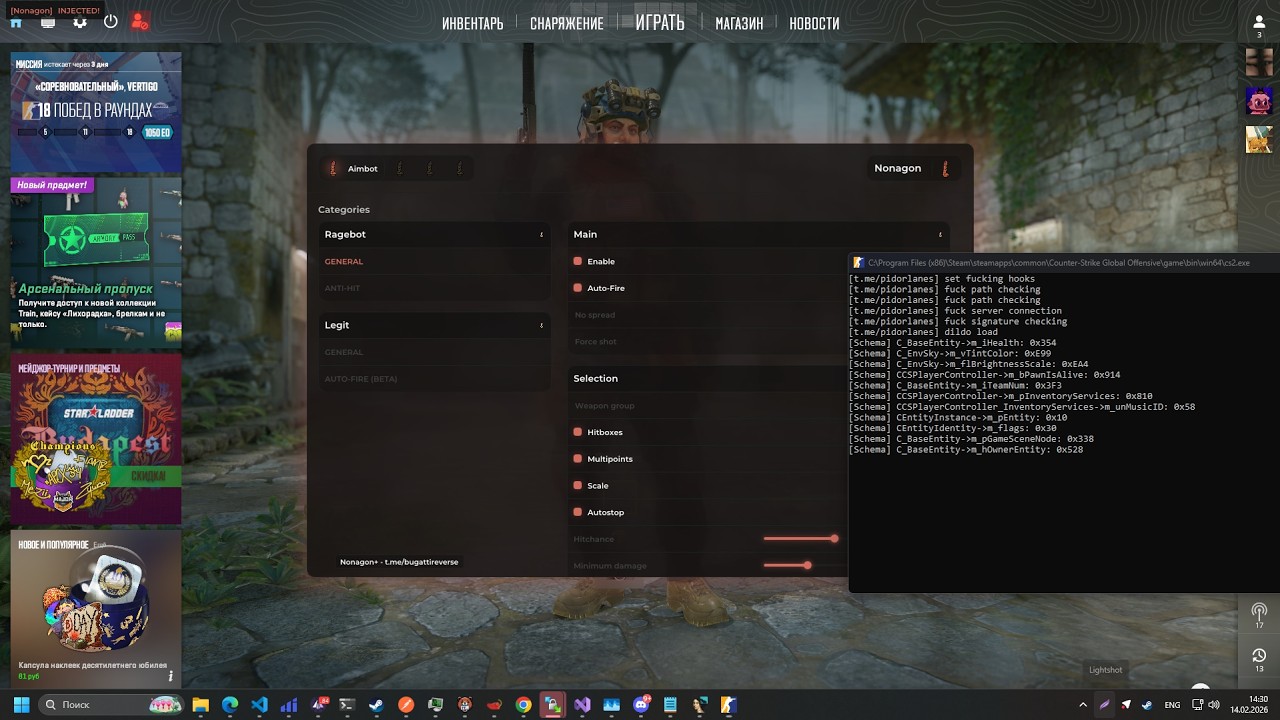1280x720 pixels.
Task: Toggle the dimmed Force shot option
Action: coord(596,342)
